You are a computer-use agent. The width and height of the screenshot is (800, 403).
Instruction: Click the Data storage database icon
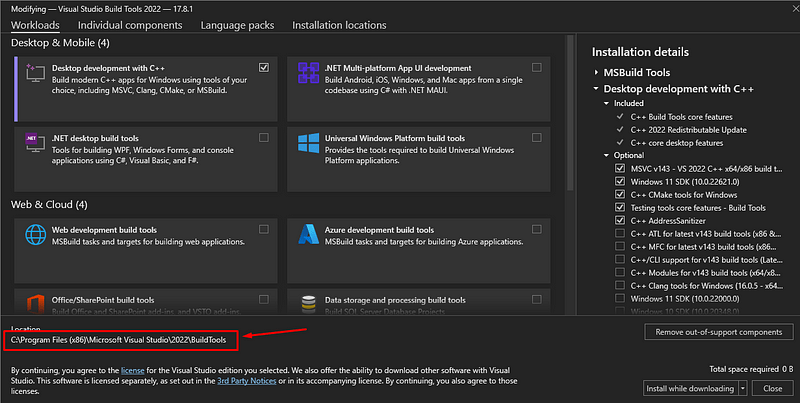308,303
